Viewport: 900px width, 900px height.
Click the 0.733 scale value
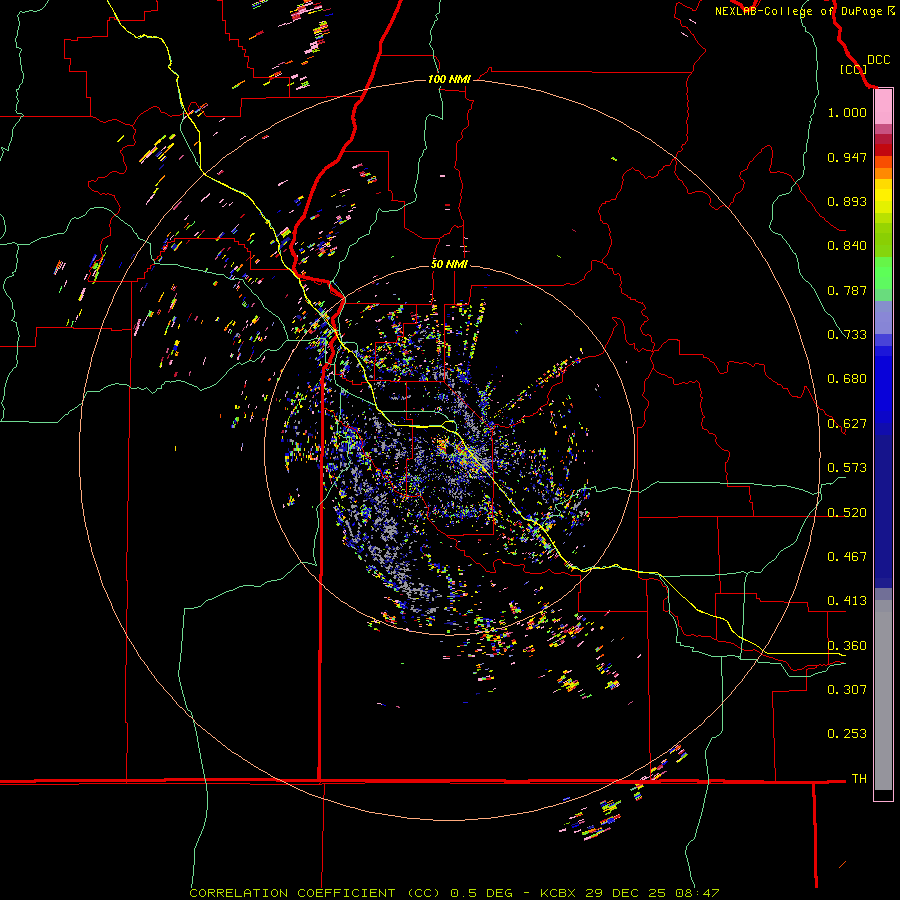click(x=847, y=335)
